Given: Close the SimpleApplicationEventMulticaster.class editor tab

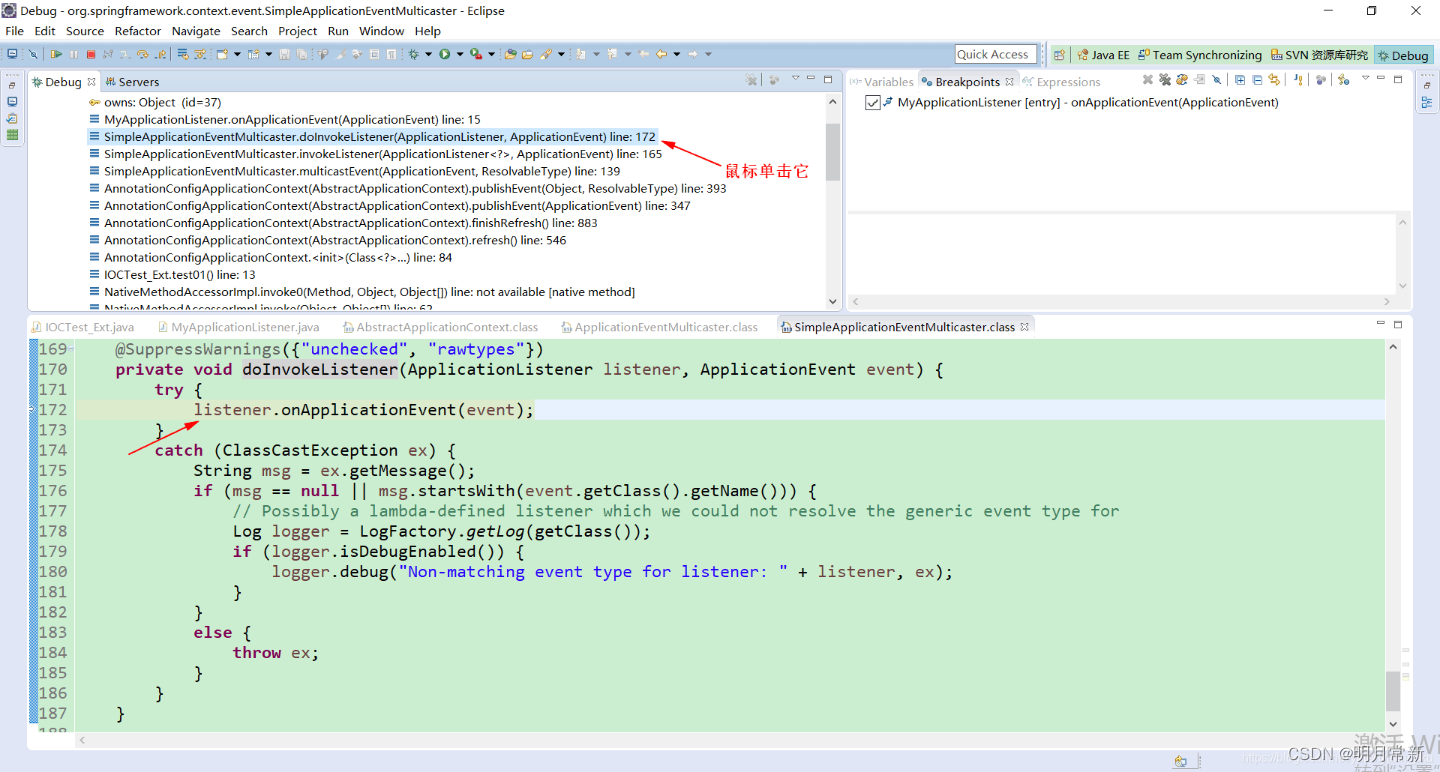Looking at the screenshot, I should point(1025,327).
